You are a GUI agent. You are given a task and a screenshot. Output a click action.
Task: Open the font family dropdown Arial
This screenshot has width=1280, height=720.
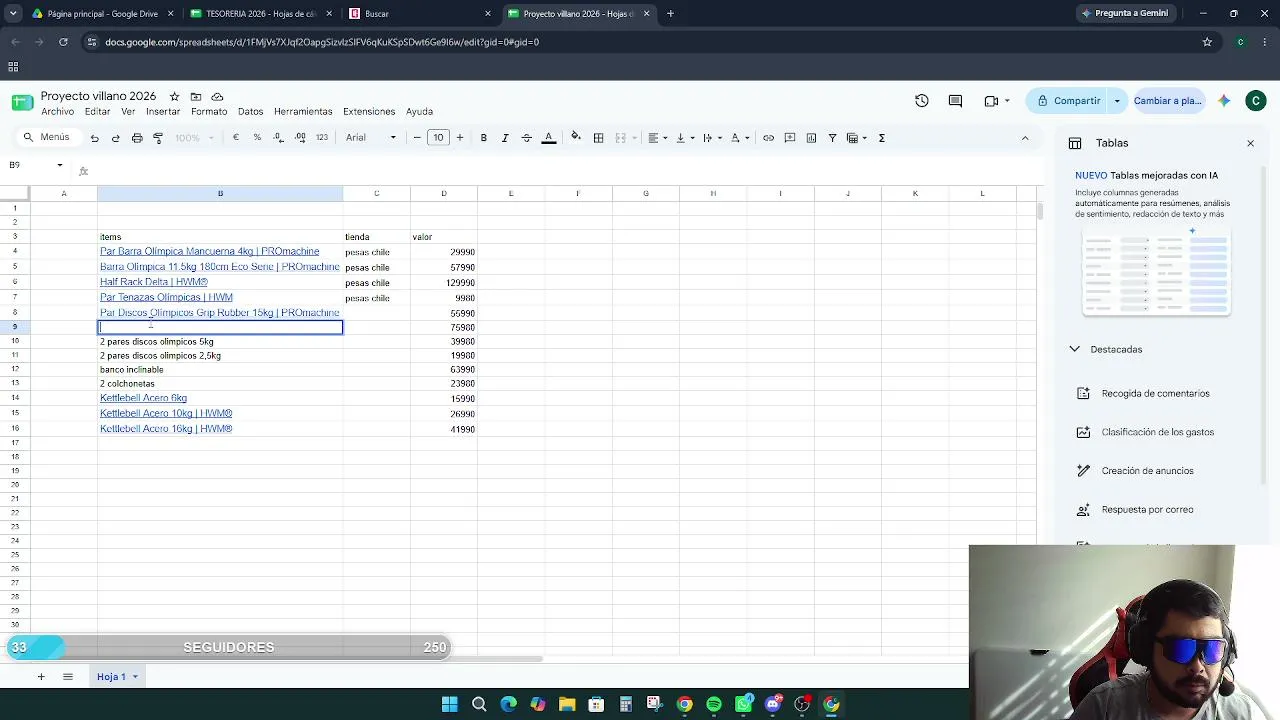pyautogui.click(x=371, y=138)
